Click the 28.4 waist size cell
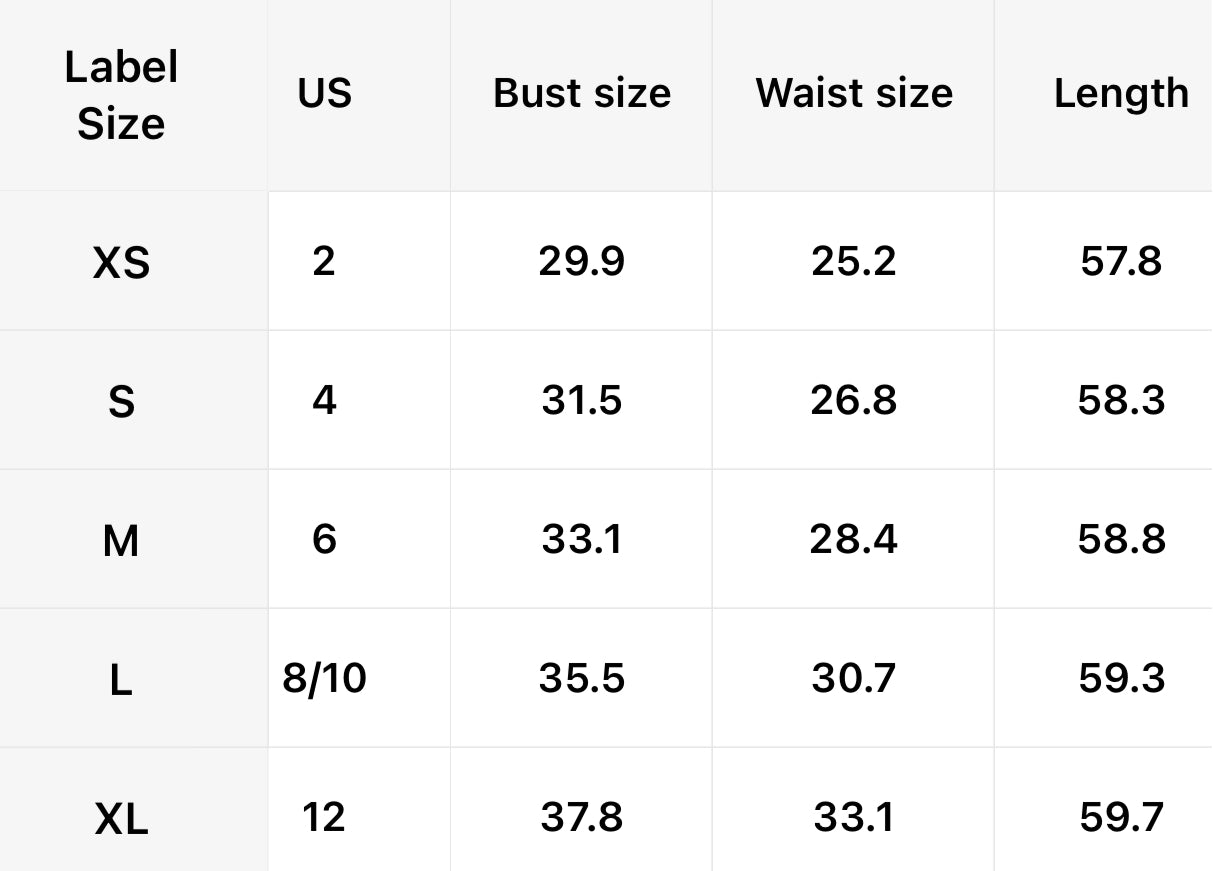Screen dimensions: 1213x871 [854, 539]
